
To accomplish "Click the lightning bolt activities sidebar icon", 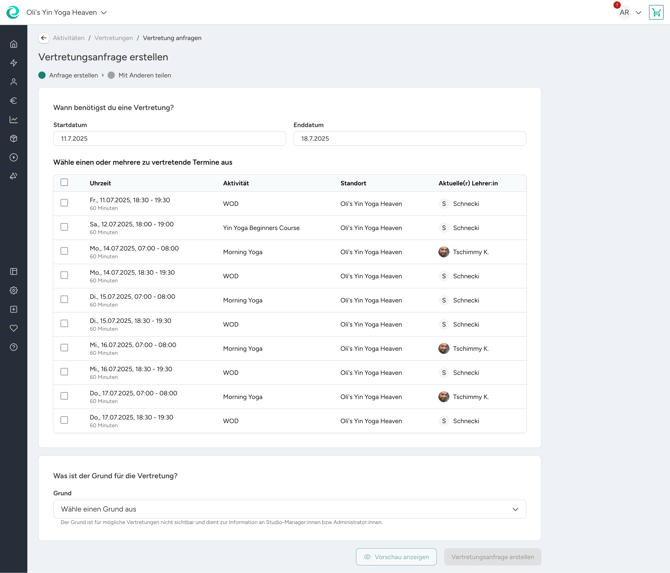I will (13, 63).
